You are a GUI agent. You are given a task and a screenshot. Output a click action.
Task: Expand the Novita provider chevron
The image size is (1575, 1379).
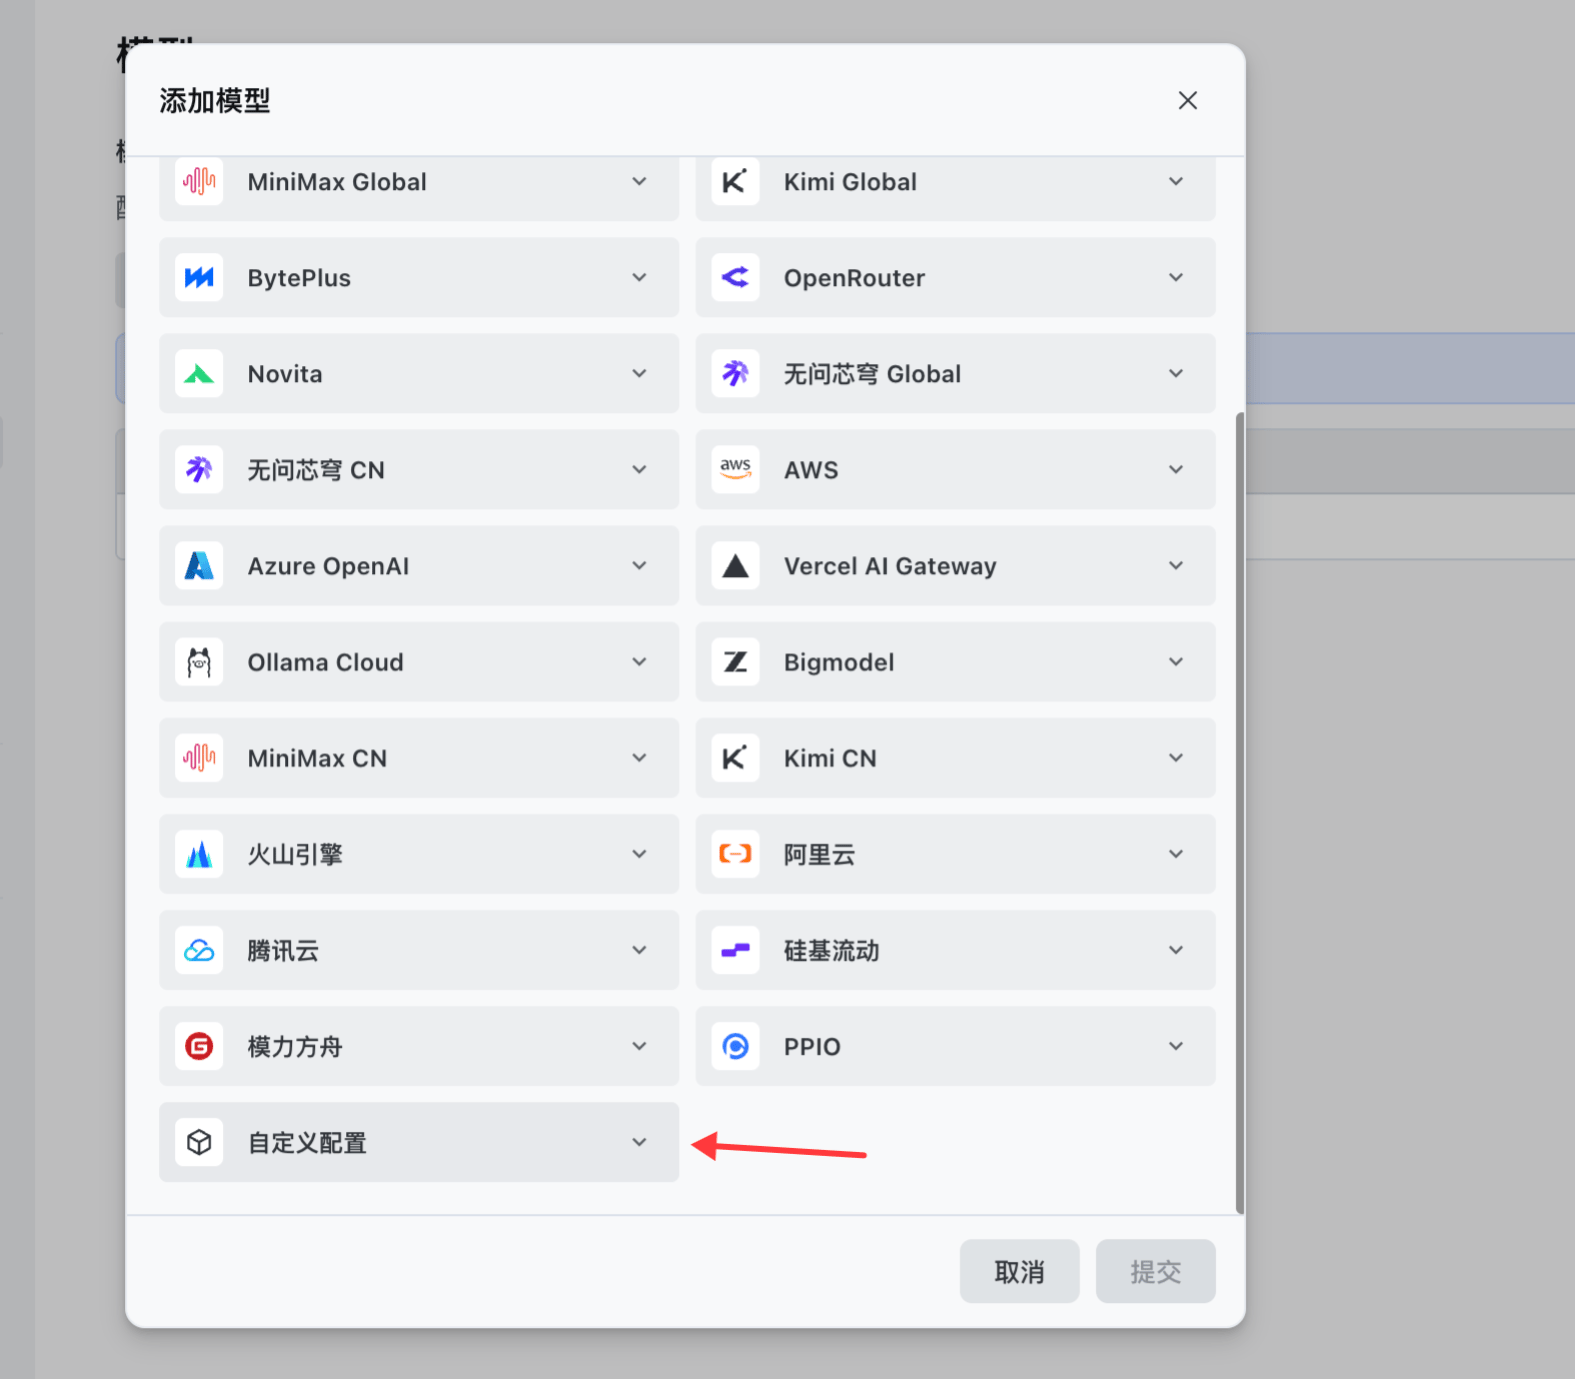[639, 374]
